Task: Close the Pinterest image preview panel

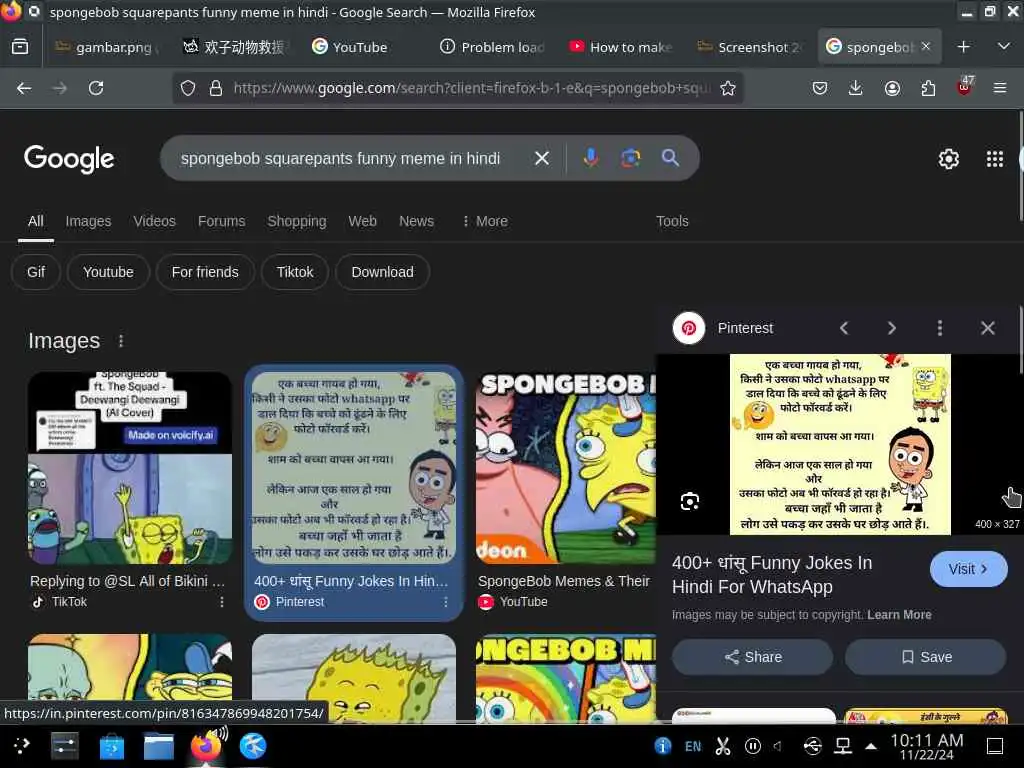Action: coord(987,328)
